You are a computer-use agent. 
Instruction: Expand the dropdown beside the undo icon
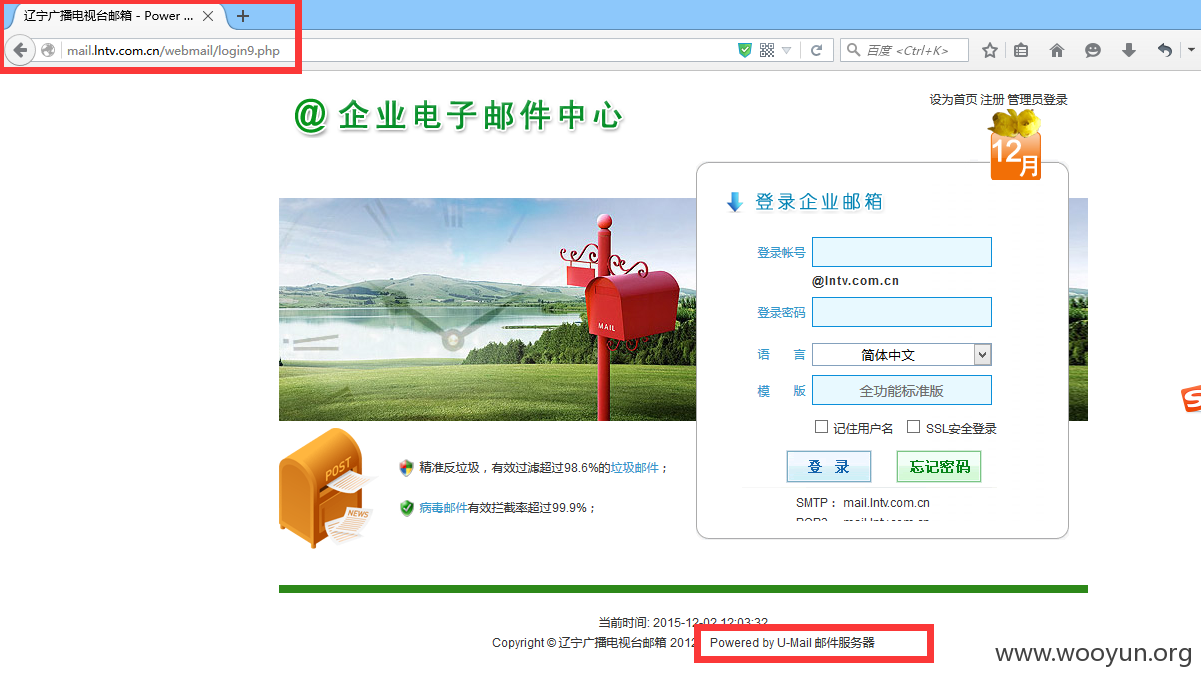1190,50
